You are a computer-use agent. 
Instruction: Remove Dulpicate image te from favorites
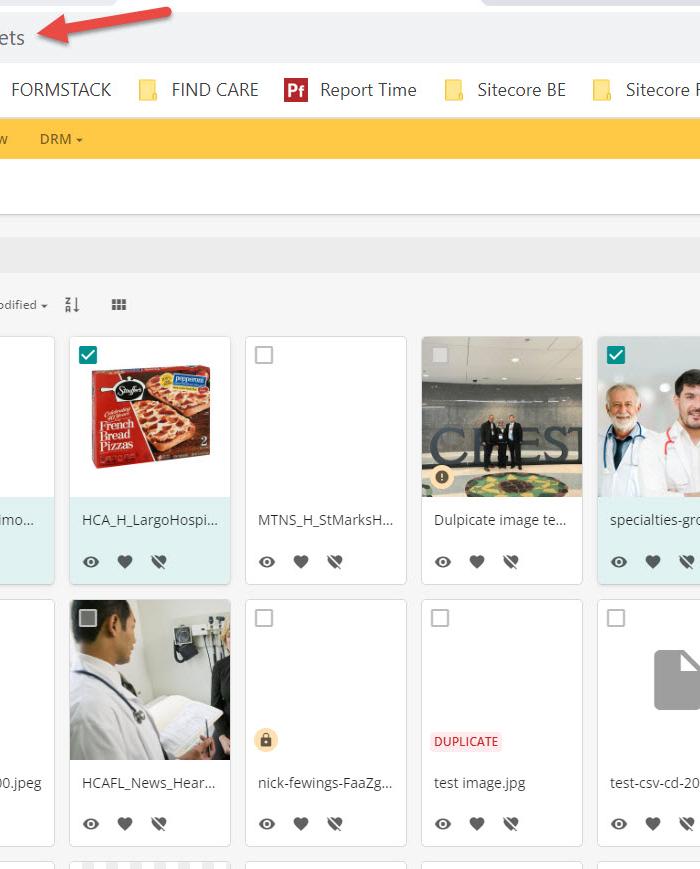510,562
